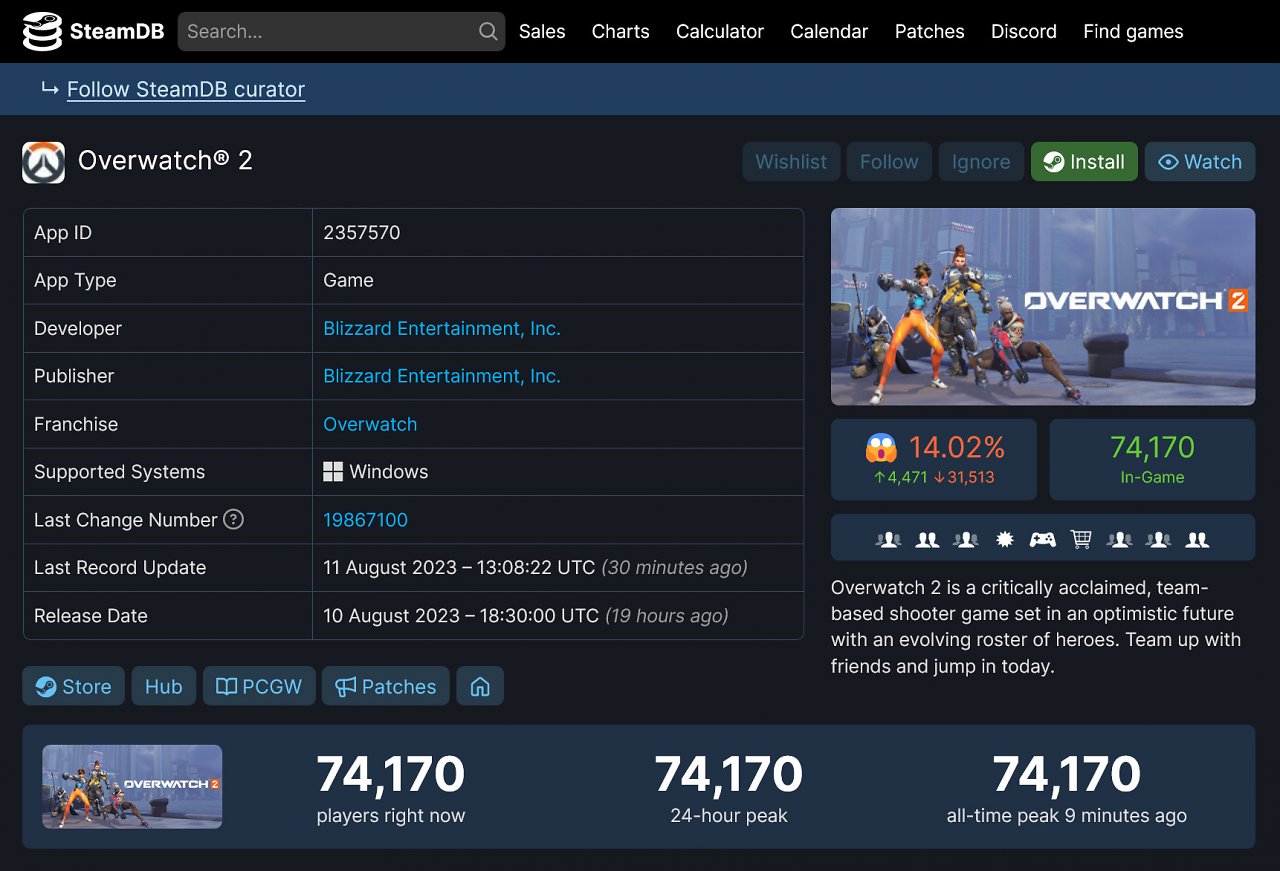Select the App ID value 2357570
The image size is (1280, 871).
coord(362,232)
